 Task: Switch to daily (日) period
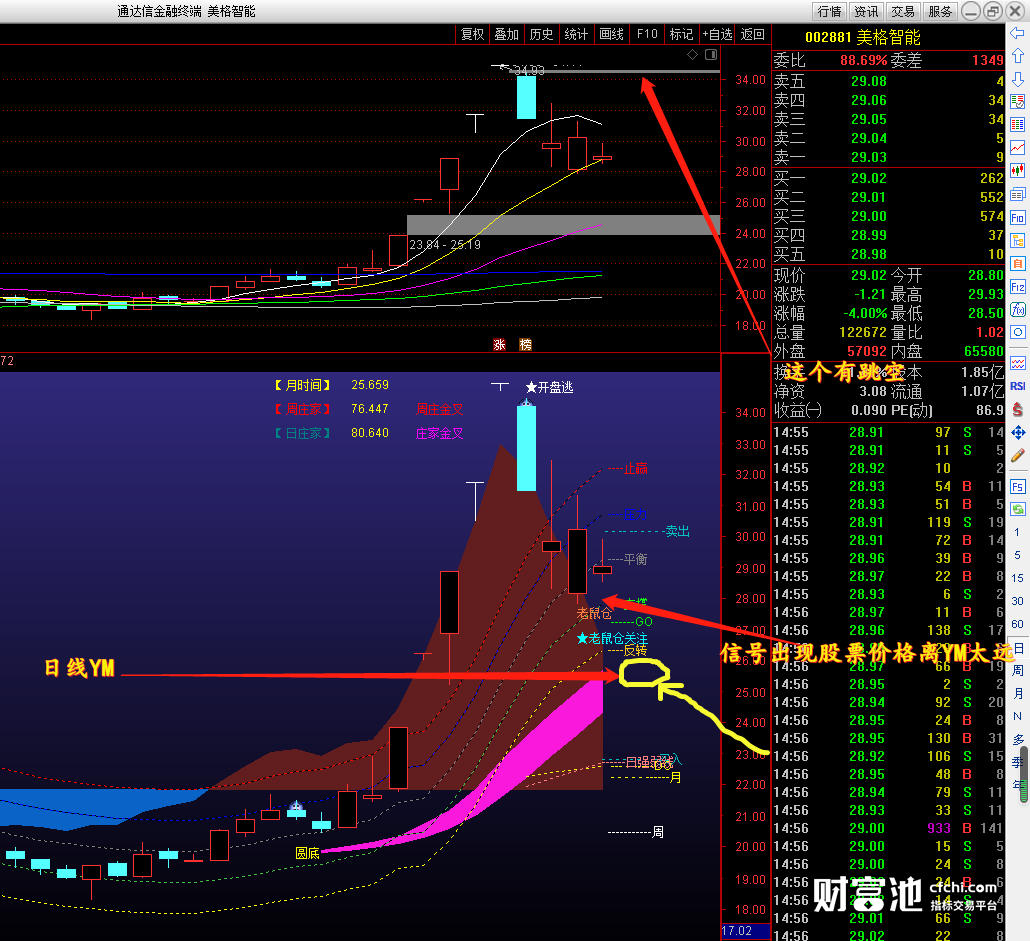tap(1018, 647)
